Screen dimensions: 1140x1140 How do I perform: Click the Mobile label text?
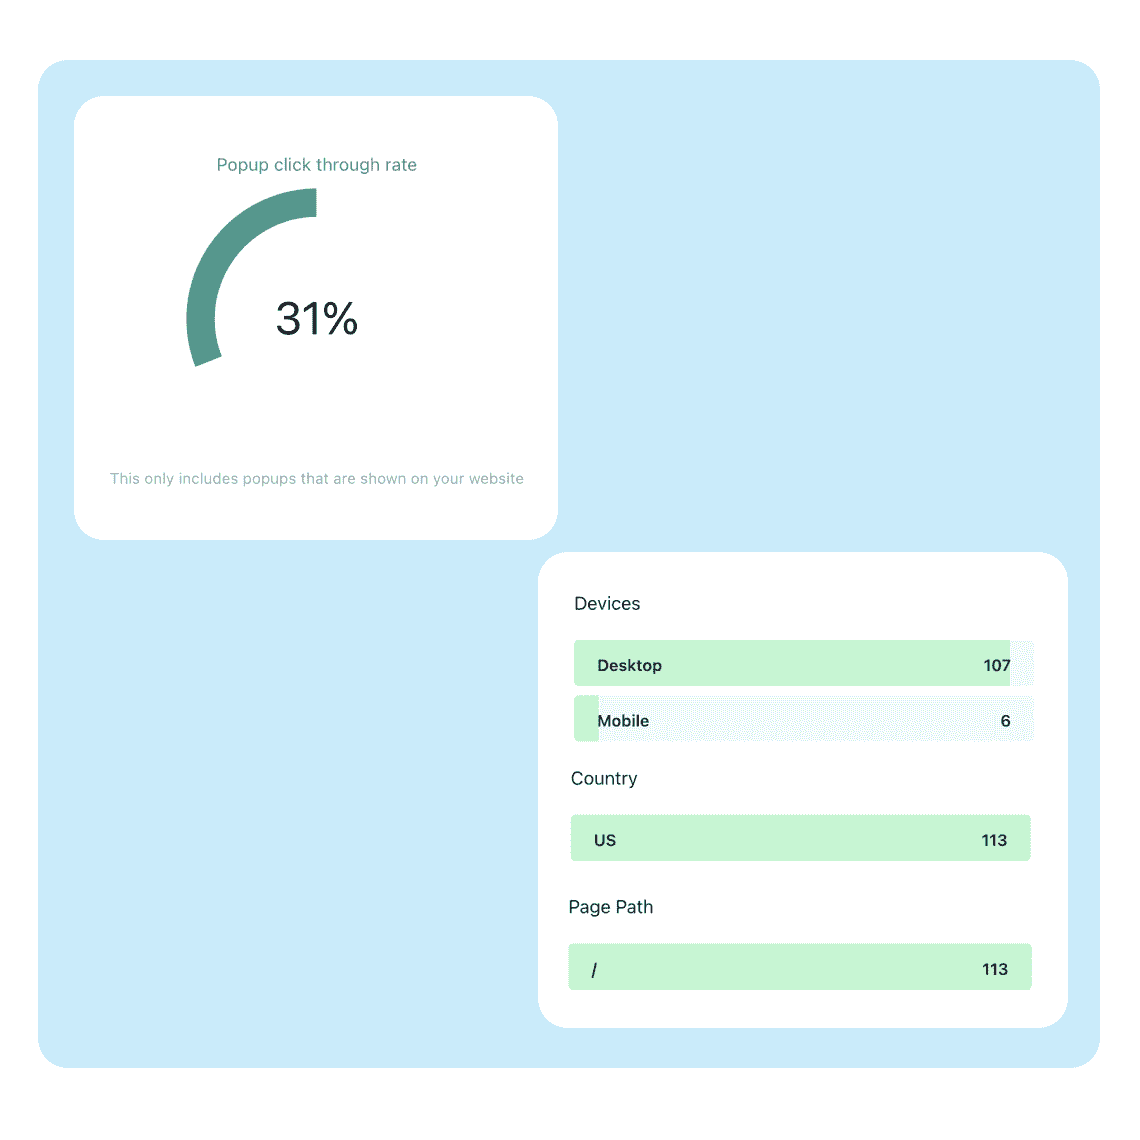click(x=623, y=720)
